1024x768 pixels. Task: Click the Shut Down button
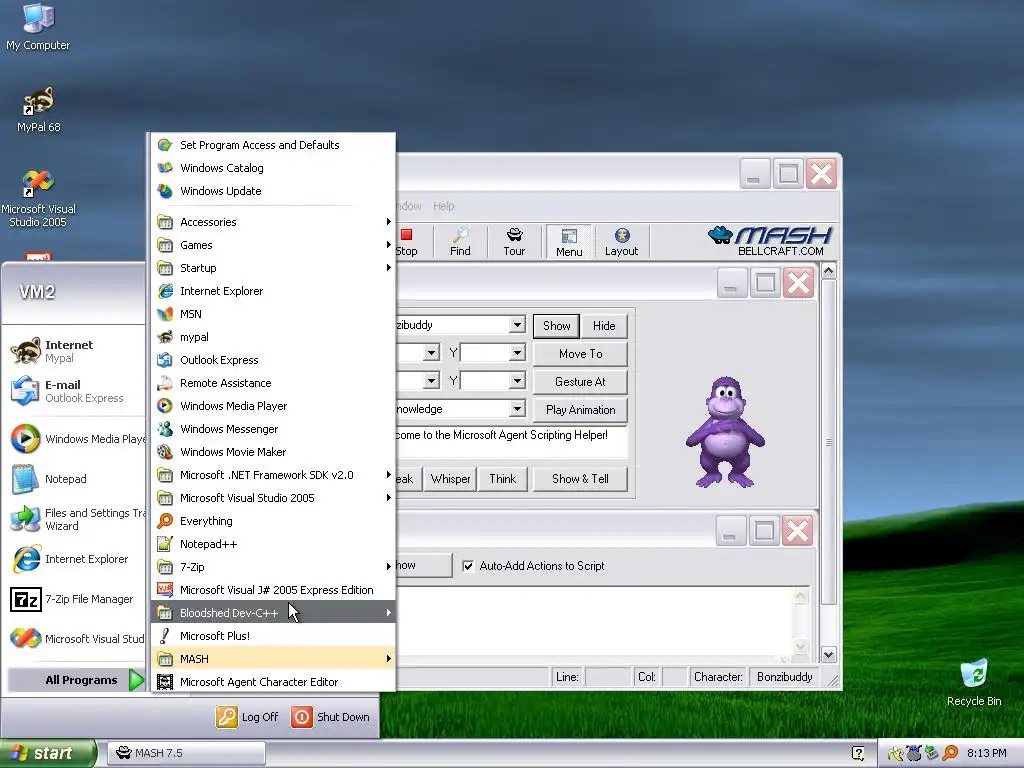(x=330, y=717)
